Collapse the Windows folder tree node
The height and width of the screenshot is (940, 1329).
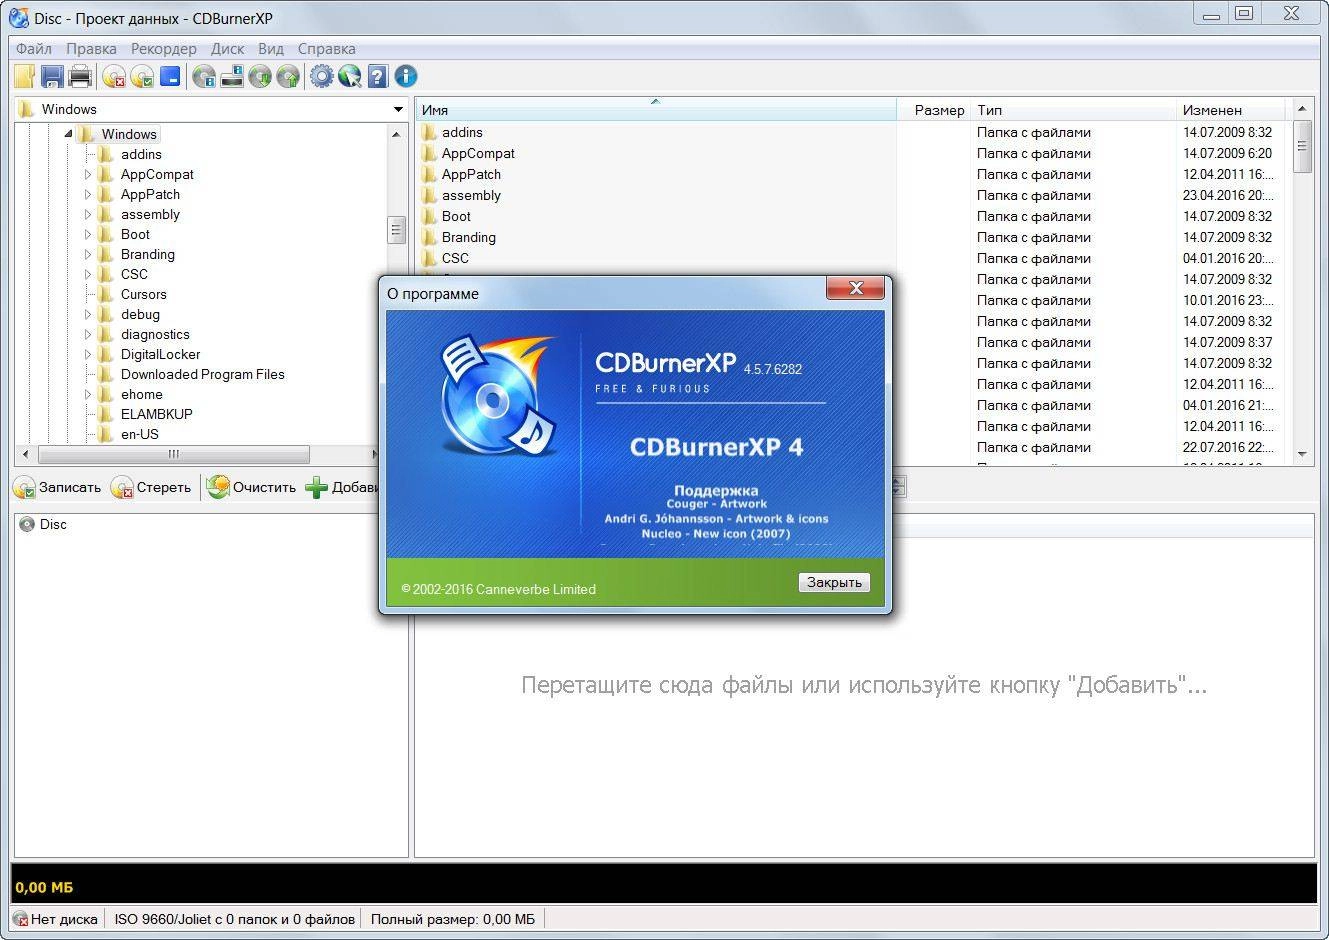pos(69,134)
